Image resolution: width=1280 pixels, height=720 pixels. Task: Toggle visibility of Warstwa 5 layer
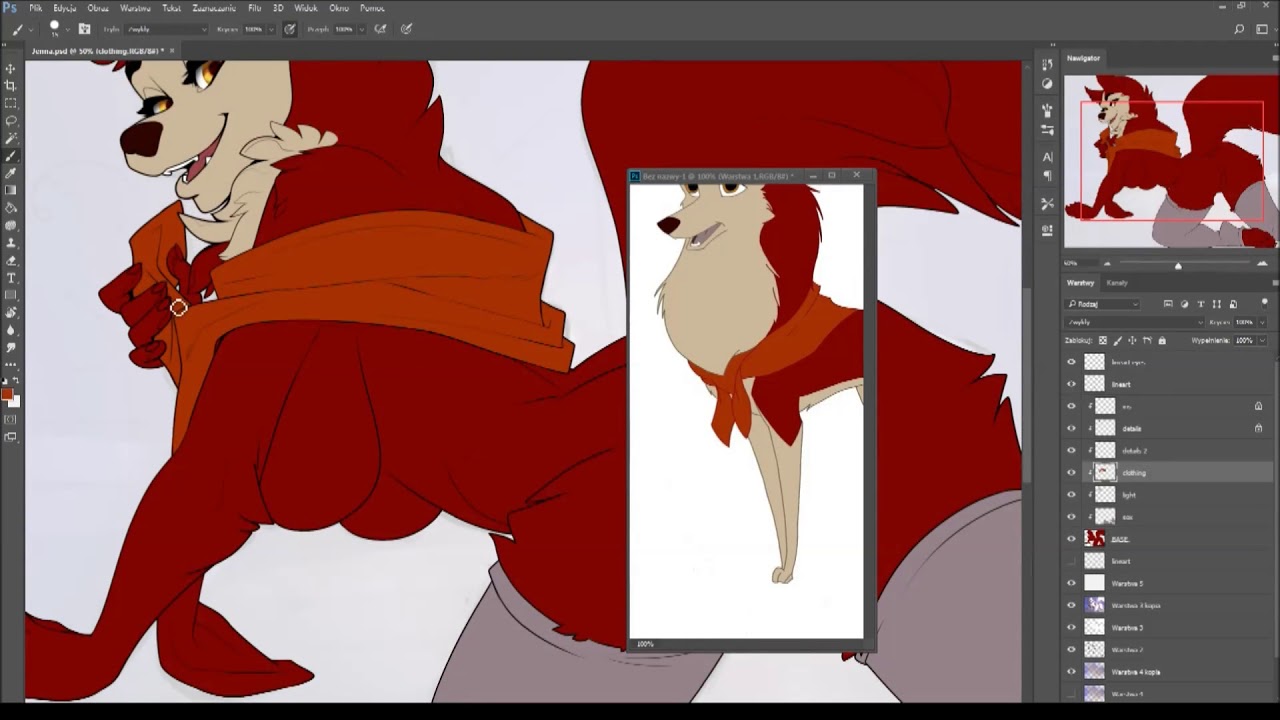(1071, 583)
